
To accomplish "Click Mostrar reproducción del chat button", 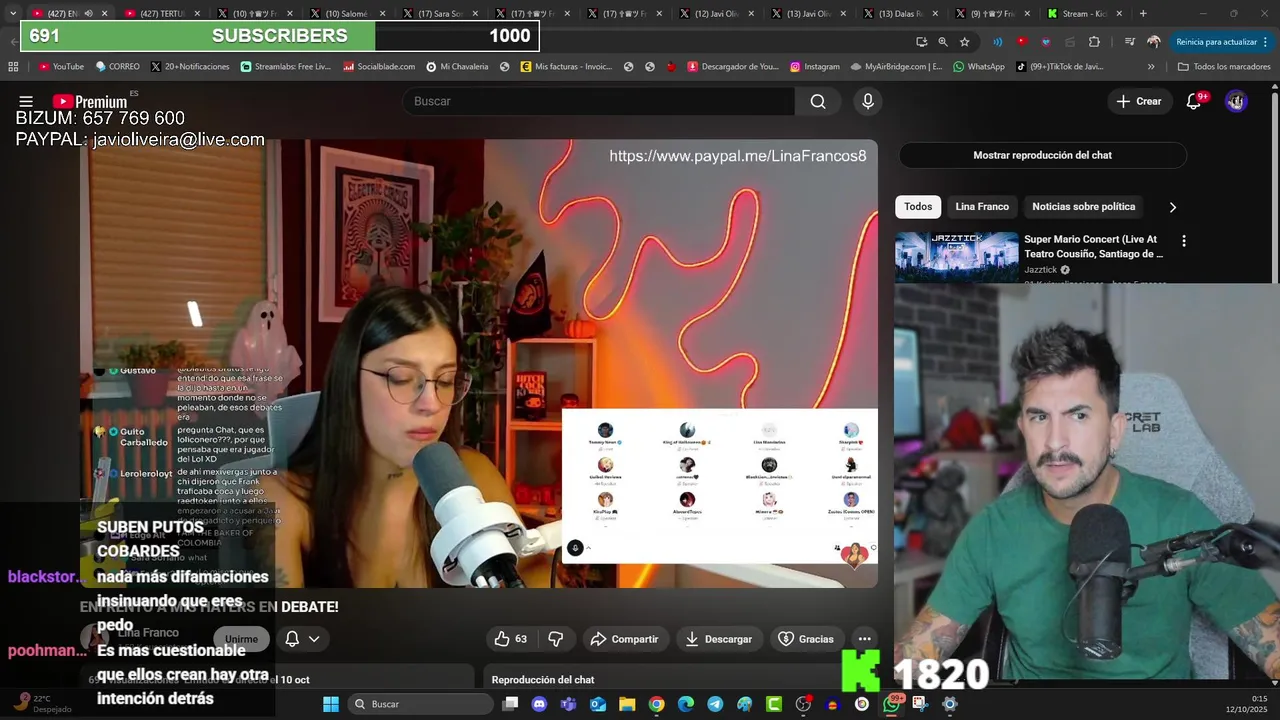I will pos(1042,155).
